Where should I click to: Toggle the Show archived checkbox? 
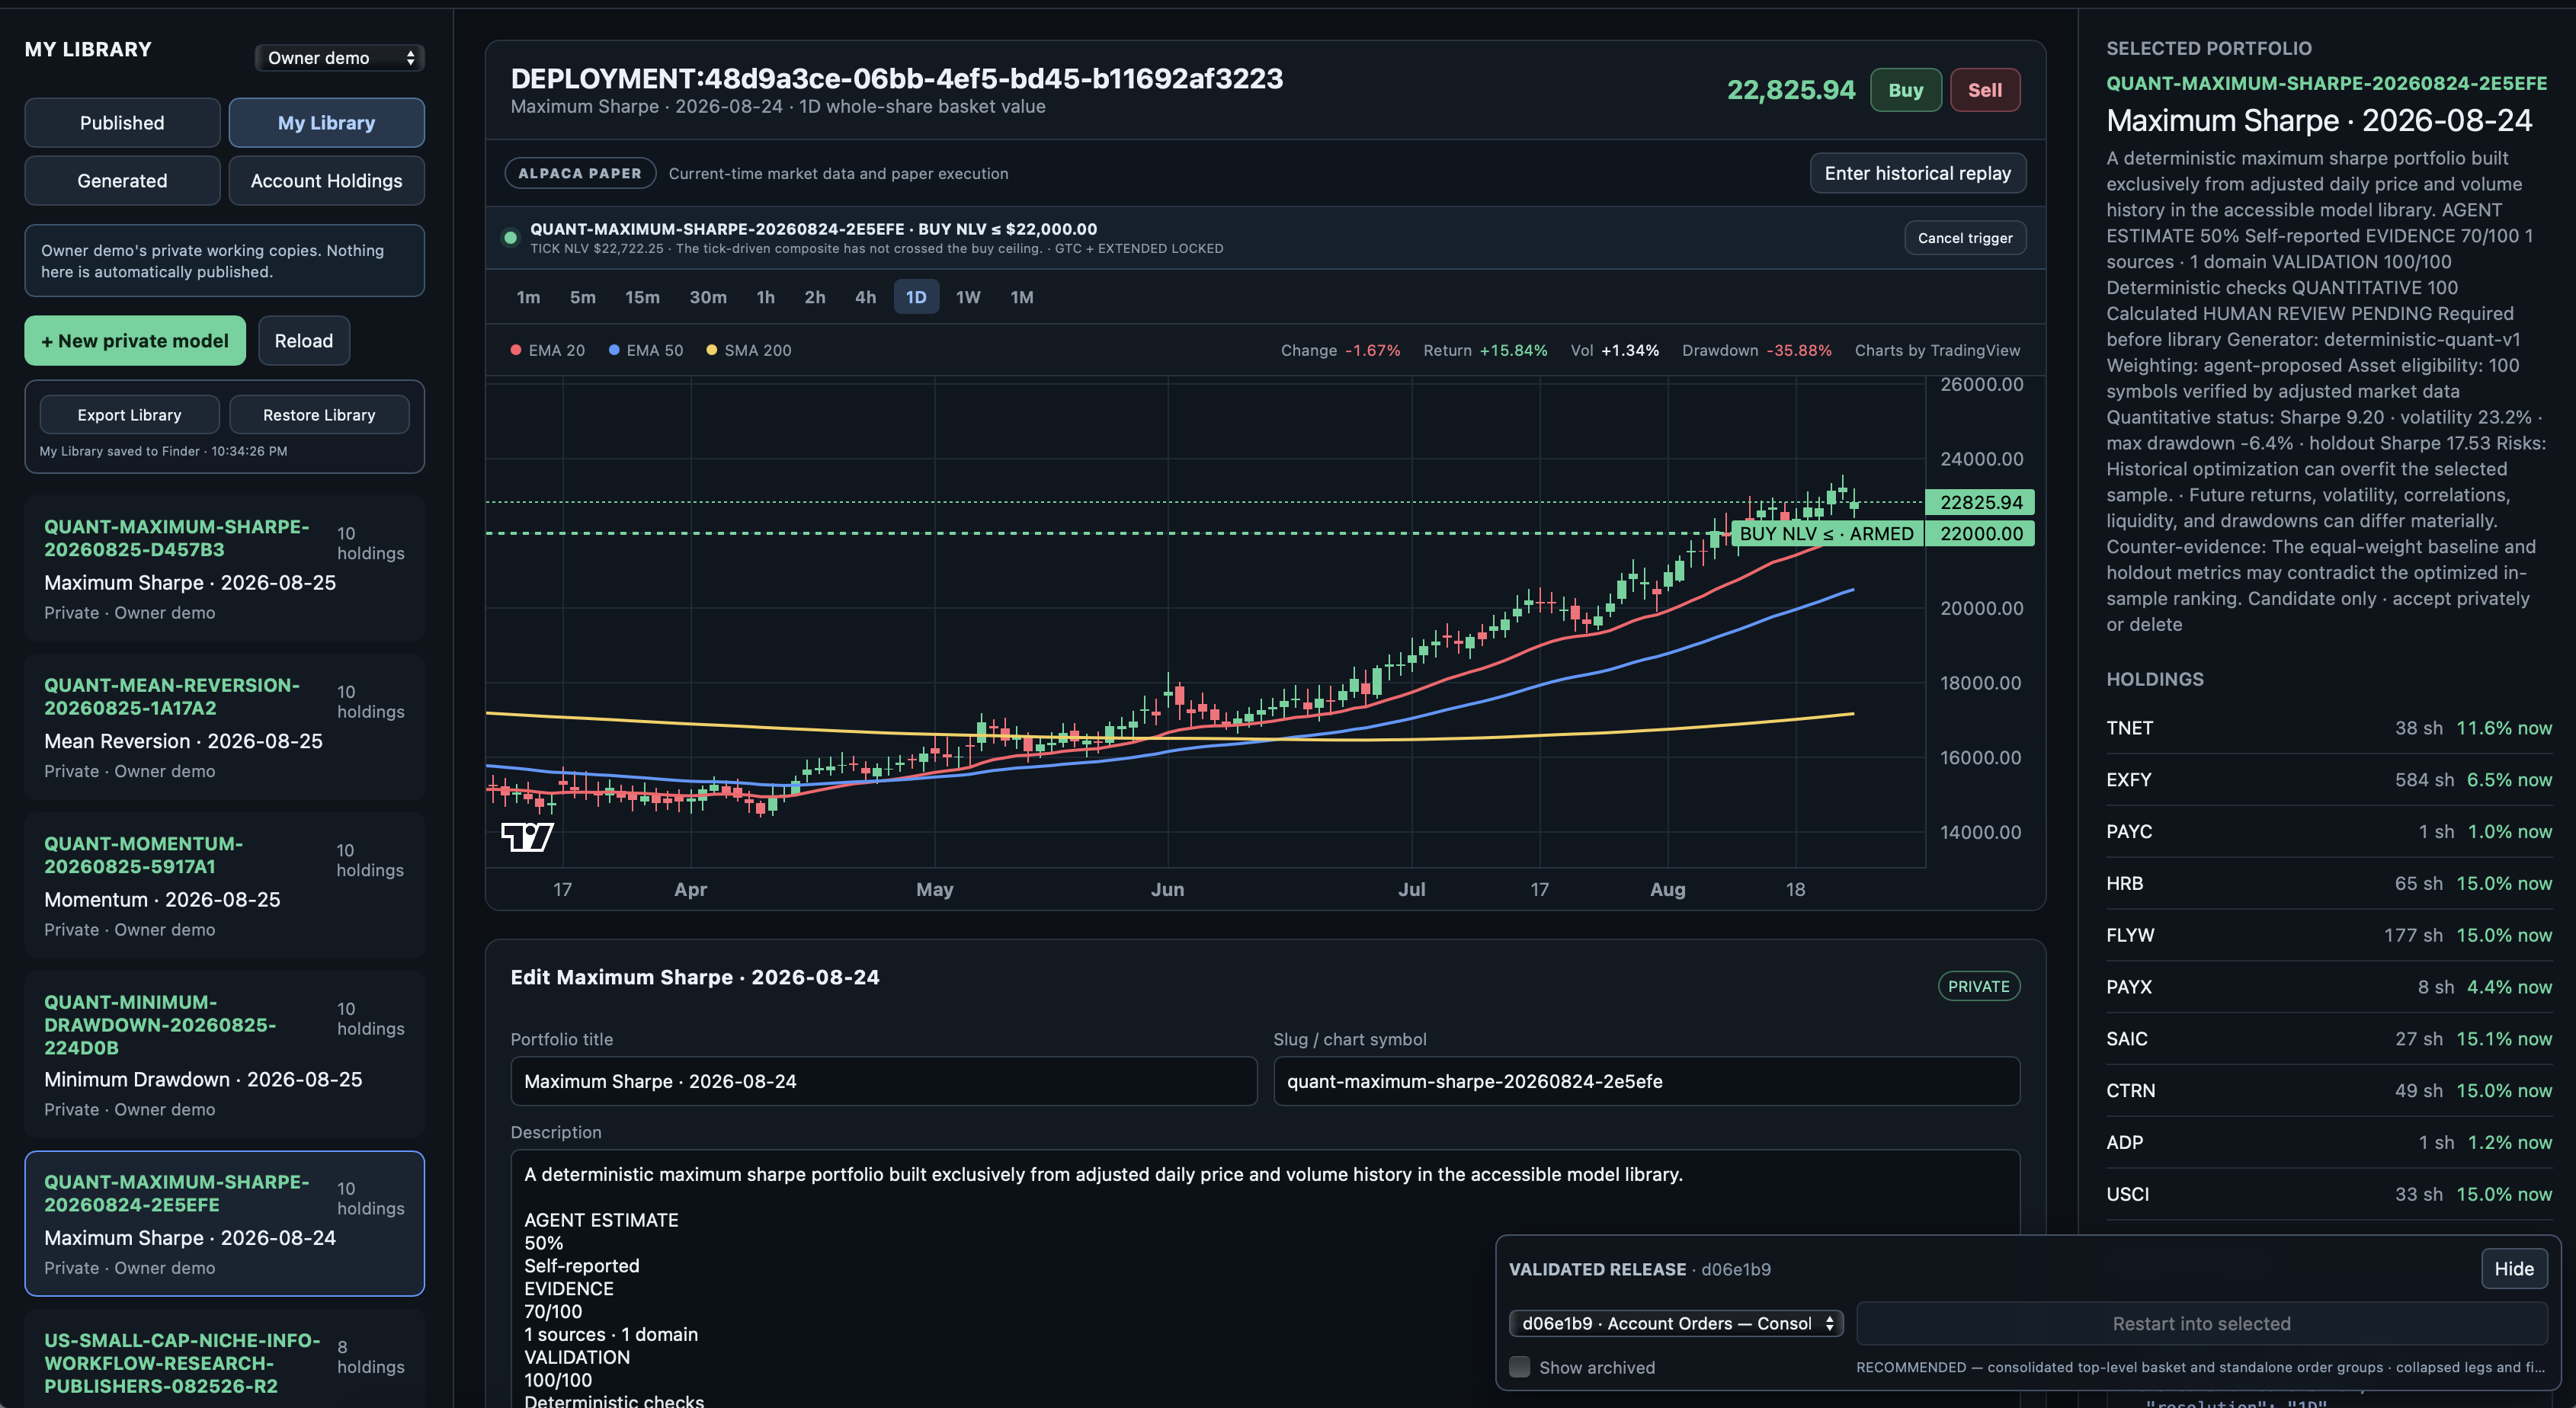coord(1519,1367)
